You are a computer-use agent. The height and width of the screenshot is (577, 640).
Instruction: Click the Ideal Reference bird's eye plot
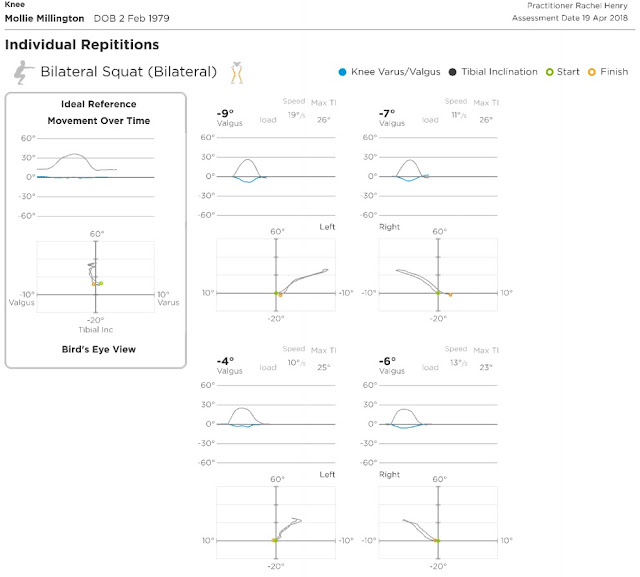click(96, 277)
